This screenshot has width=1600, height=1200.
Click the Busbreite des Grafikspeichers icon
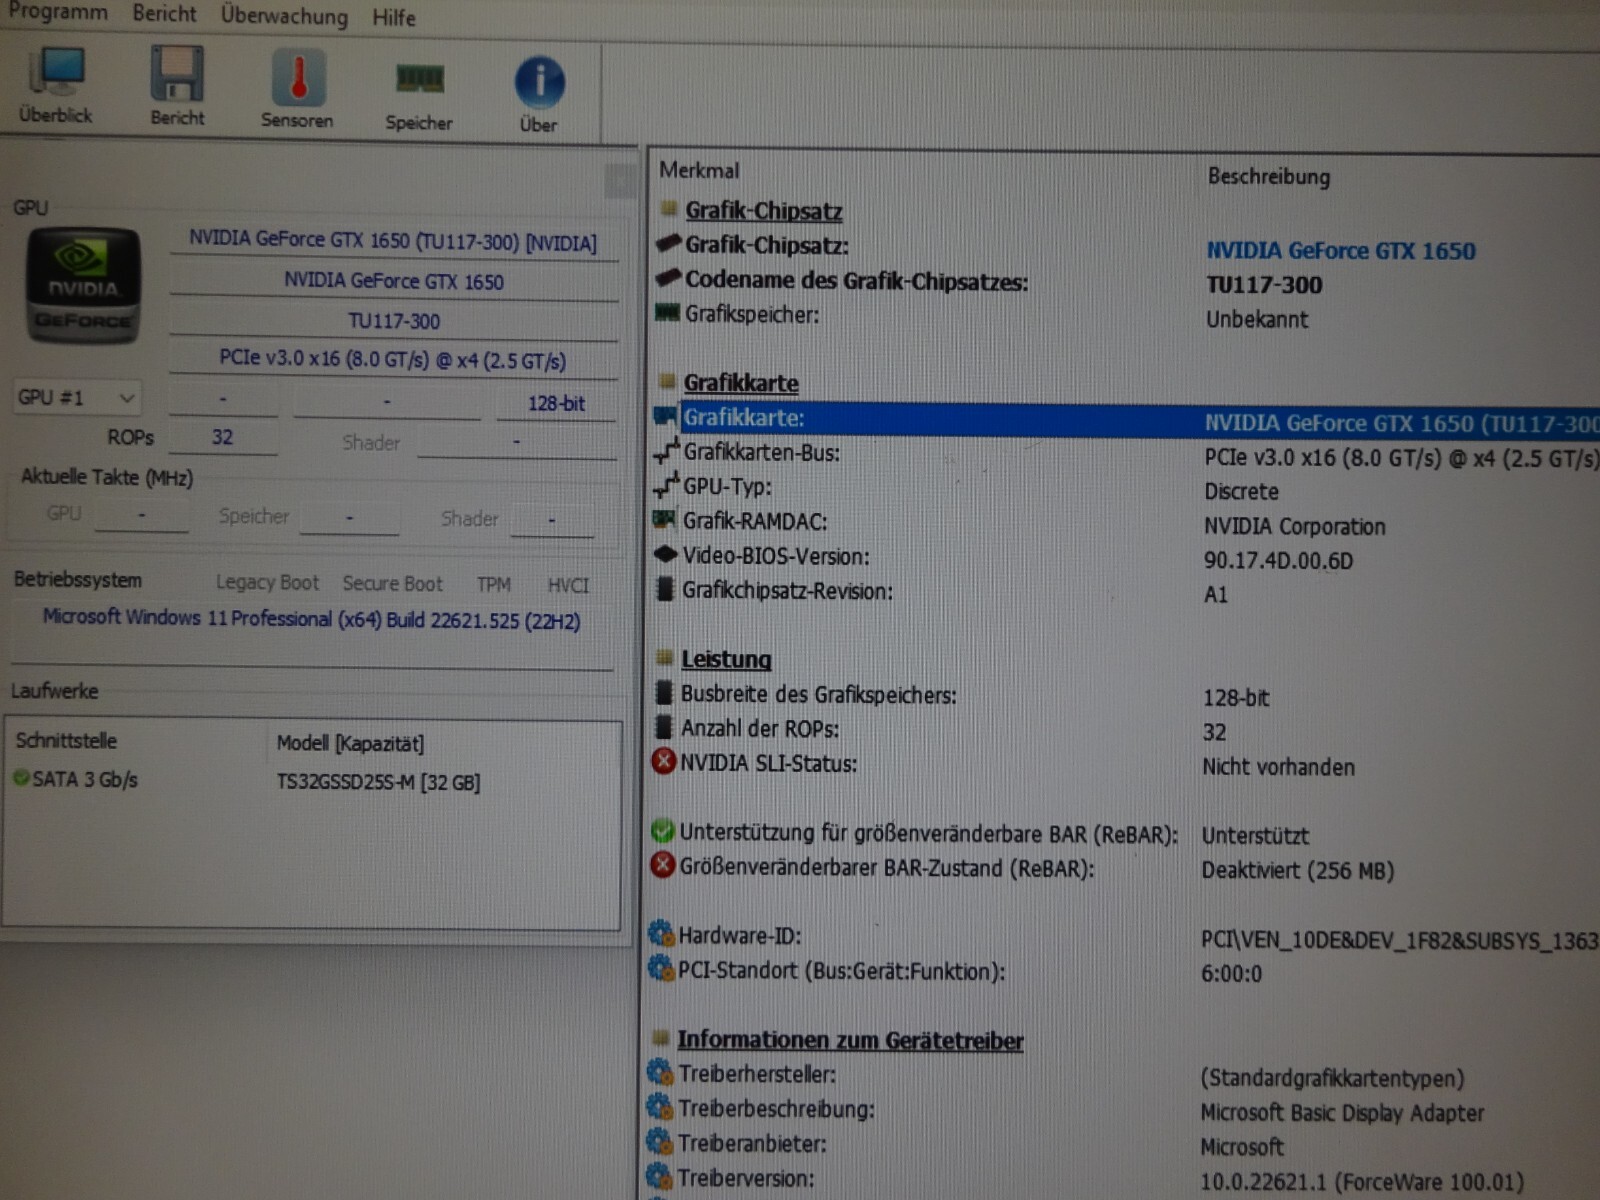[x=663, y=693]
